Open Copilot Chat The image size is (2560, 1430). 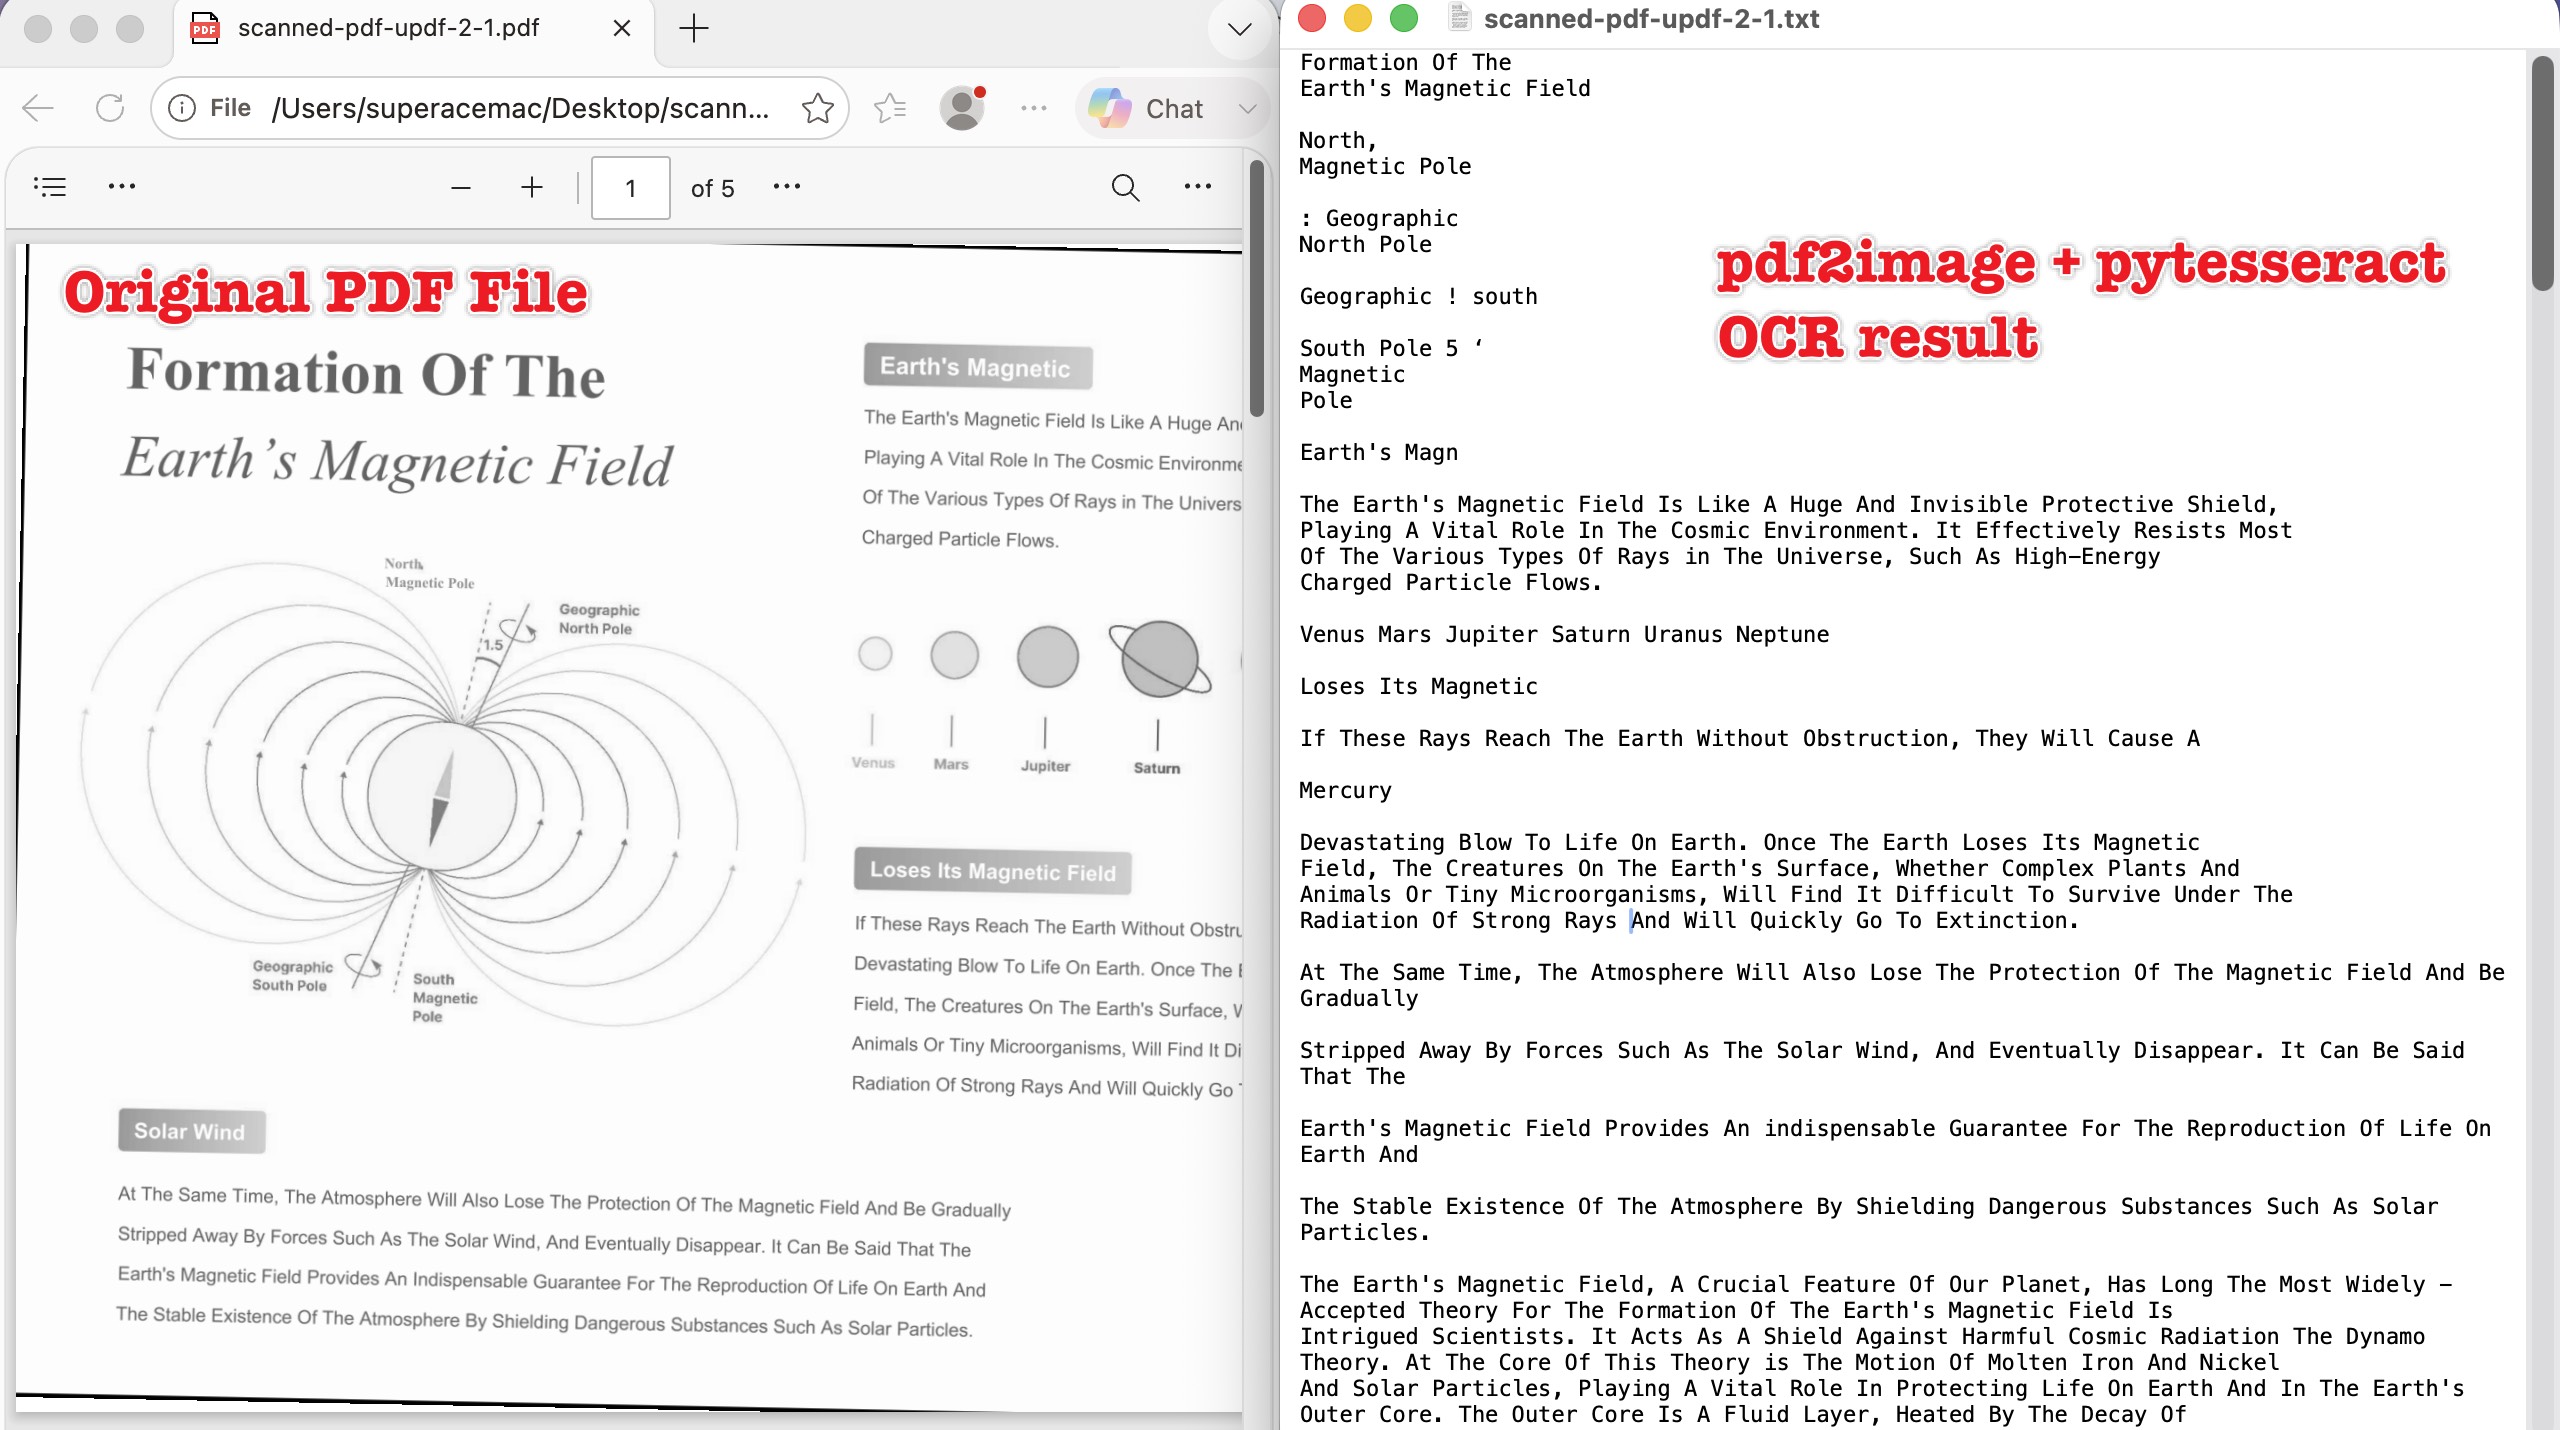pos(1146,108)
